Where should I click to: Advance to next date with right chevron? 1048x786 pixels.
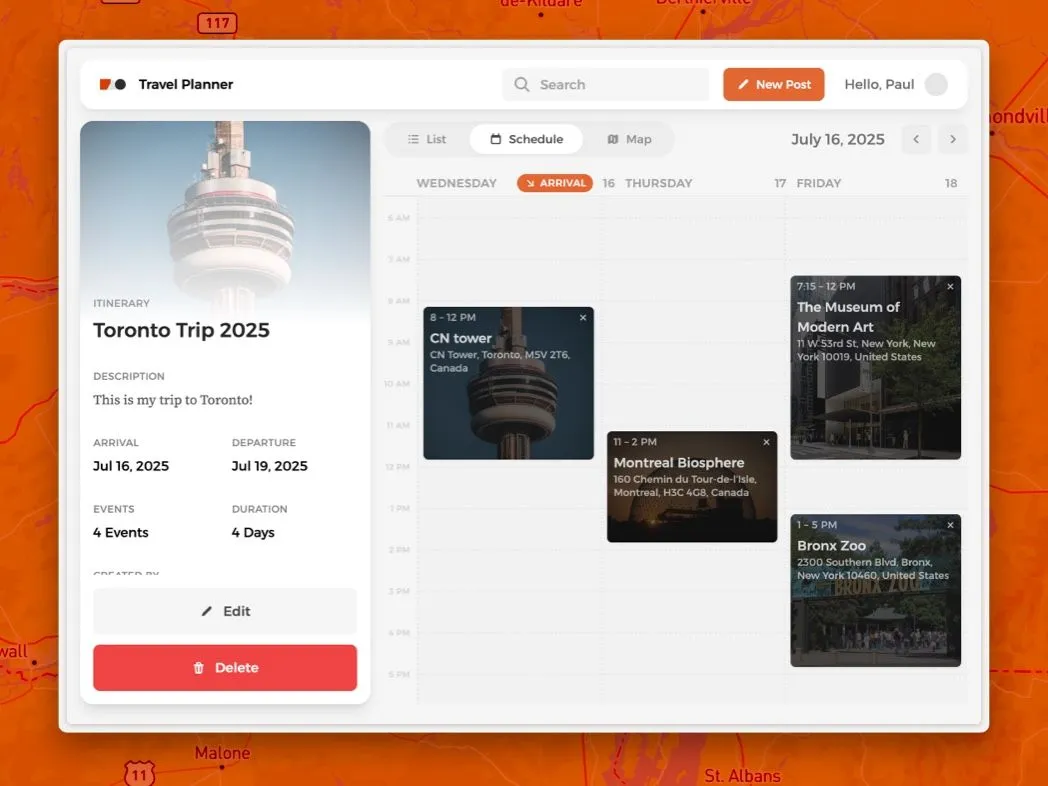952,139
